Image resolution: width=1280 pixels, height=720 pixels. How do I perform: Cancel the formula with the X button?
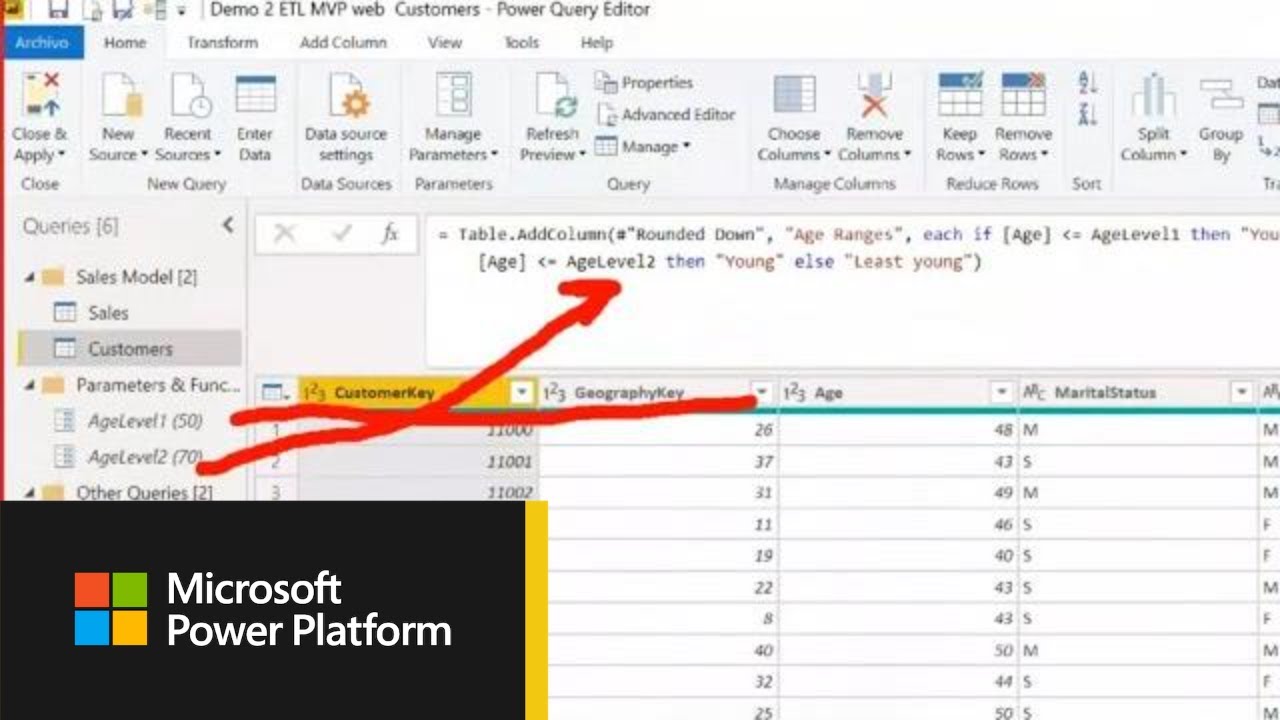pyautogui.click(x=285, y=234)
